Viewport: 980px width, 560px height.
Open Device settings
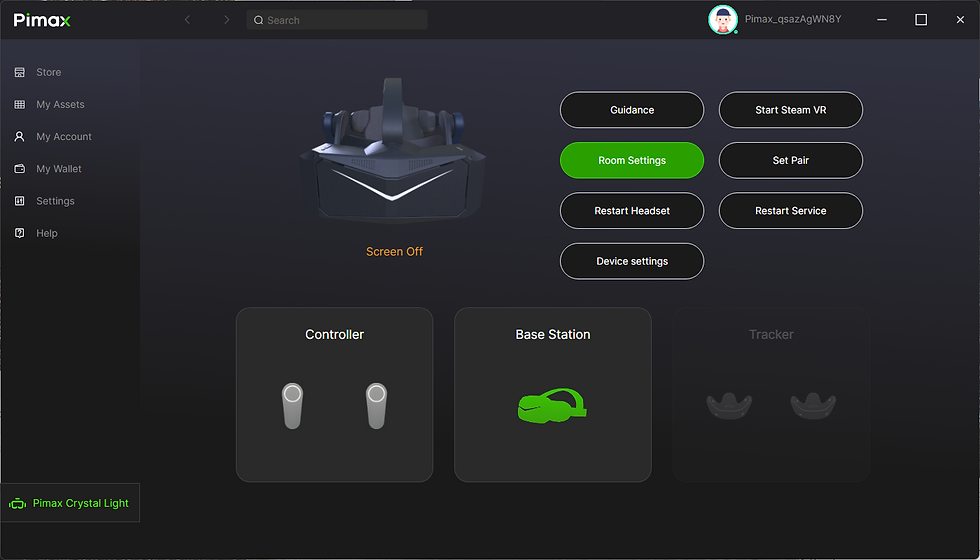(632, 261)
